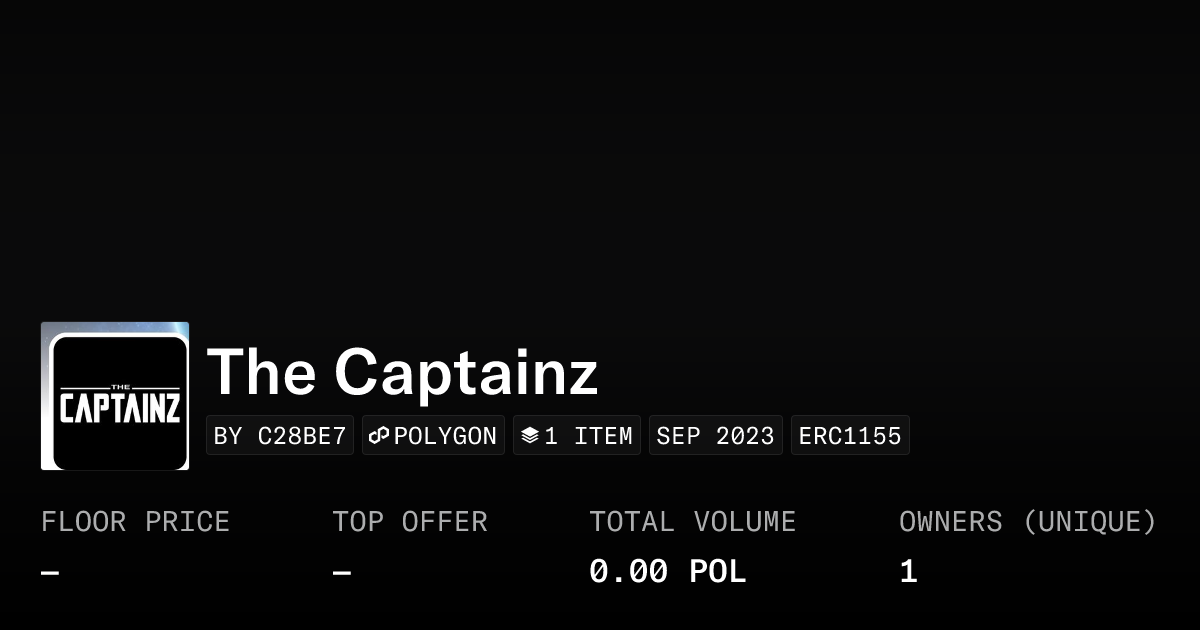Click the OWNERS word in stats
The image size is (1200, 630).
click(950, 522)
